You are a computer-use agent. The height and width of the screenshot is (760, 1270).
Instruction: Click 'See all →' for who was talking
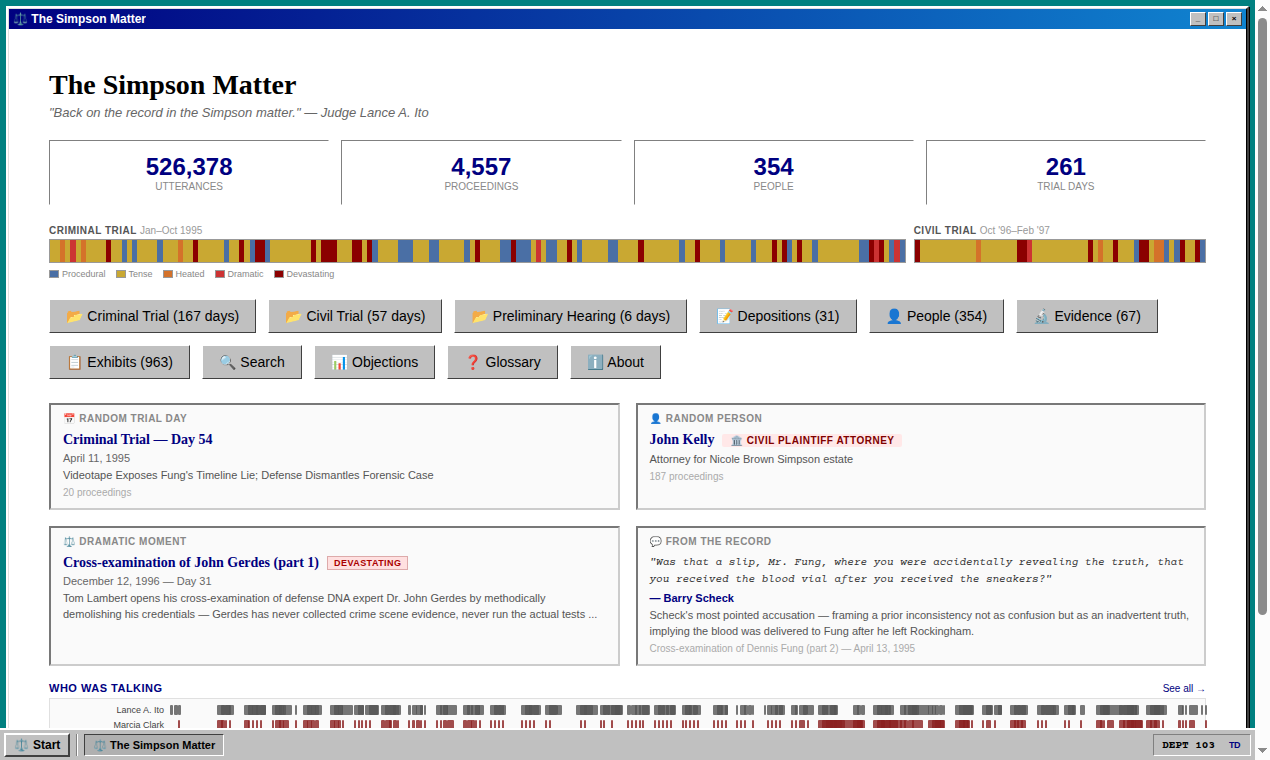1184,688
